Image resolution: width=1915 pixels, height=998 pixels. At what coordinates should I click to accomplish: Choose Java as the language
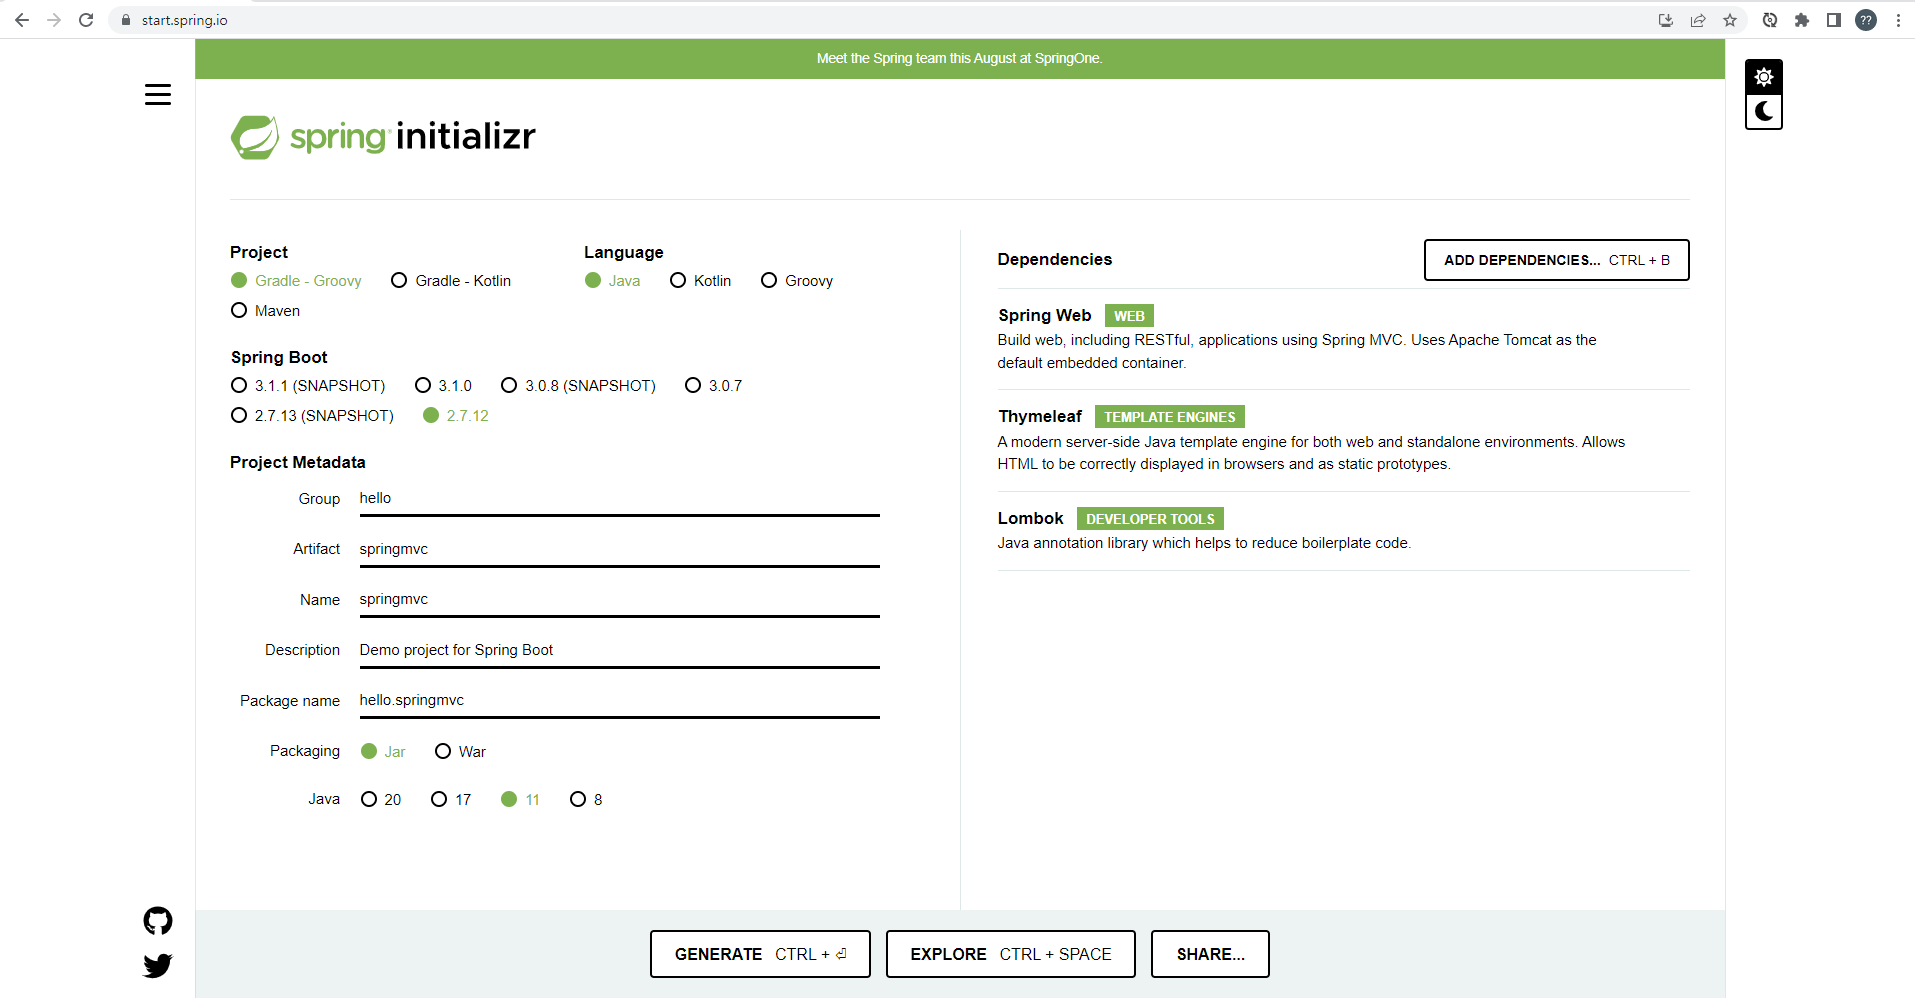(x=613, y=281)
